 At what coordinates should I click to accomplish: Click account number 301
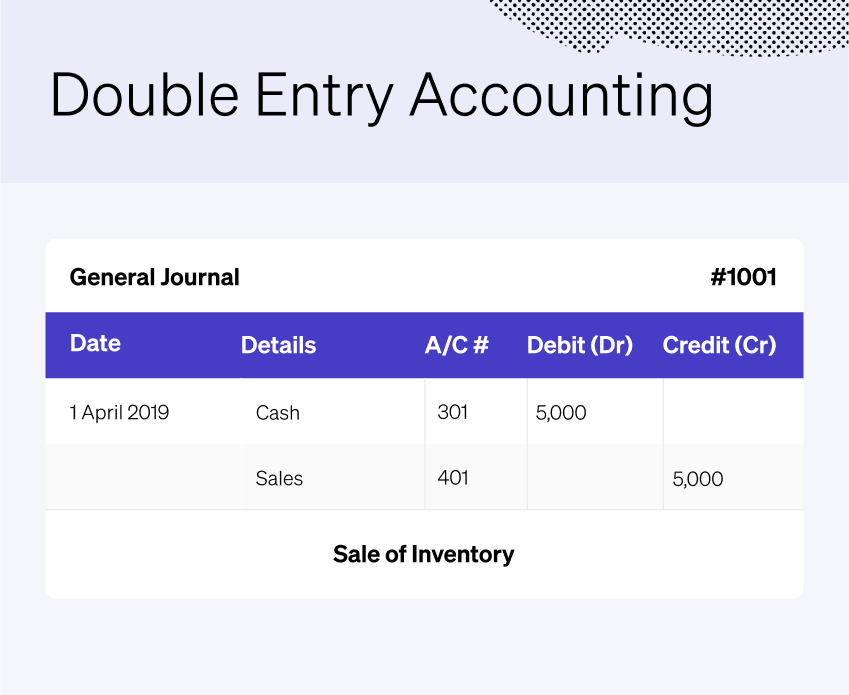(452, 411)
